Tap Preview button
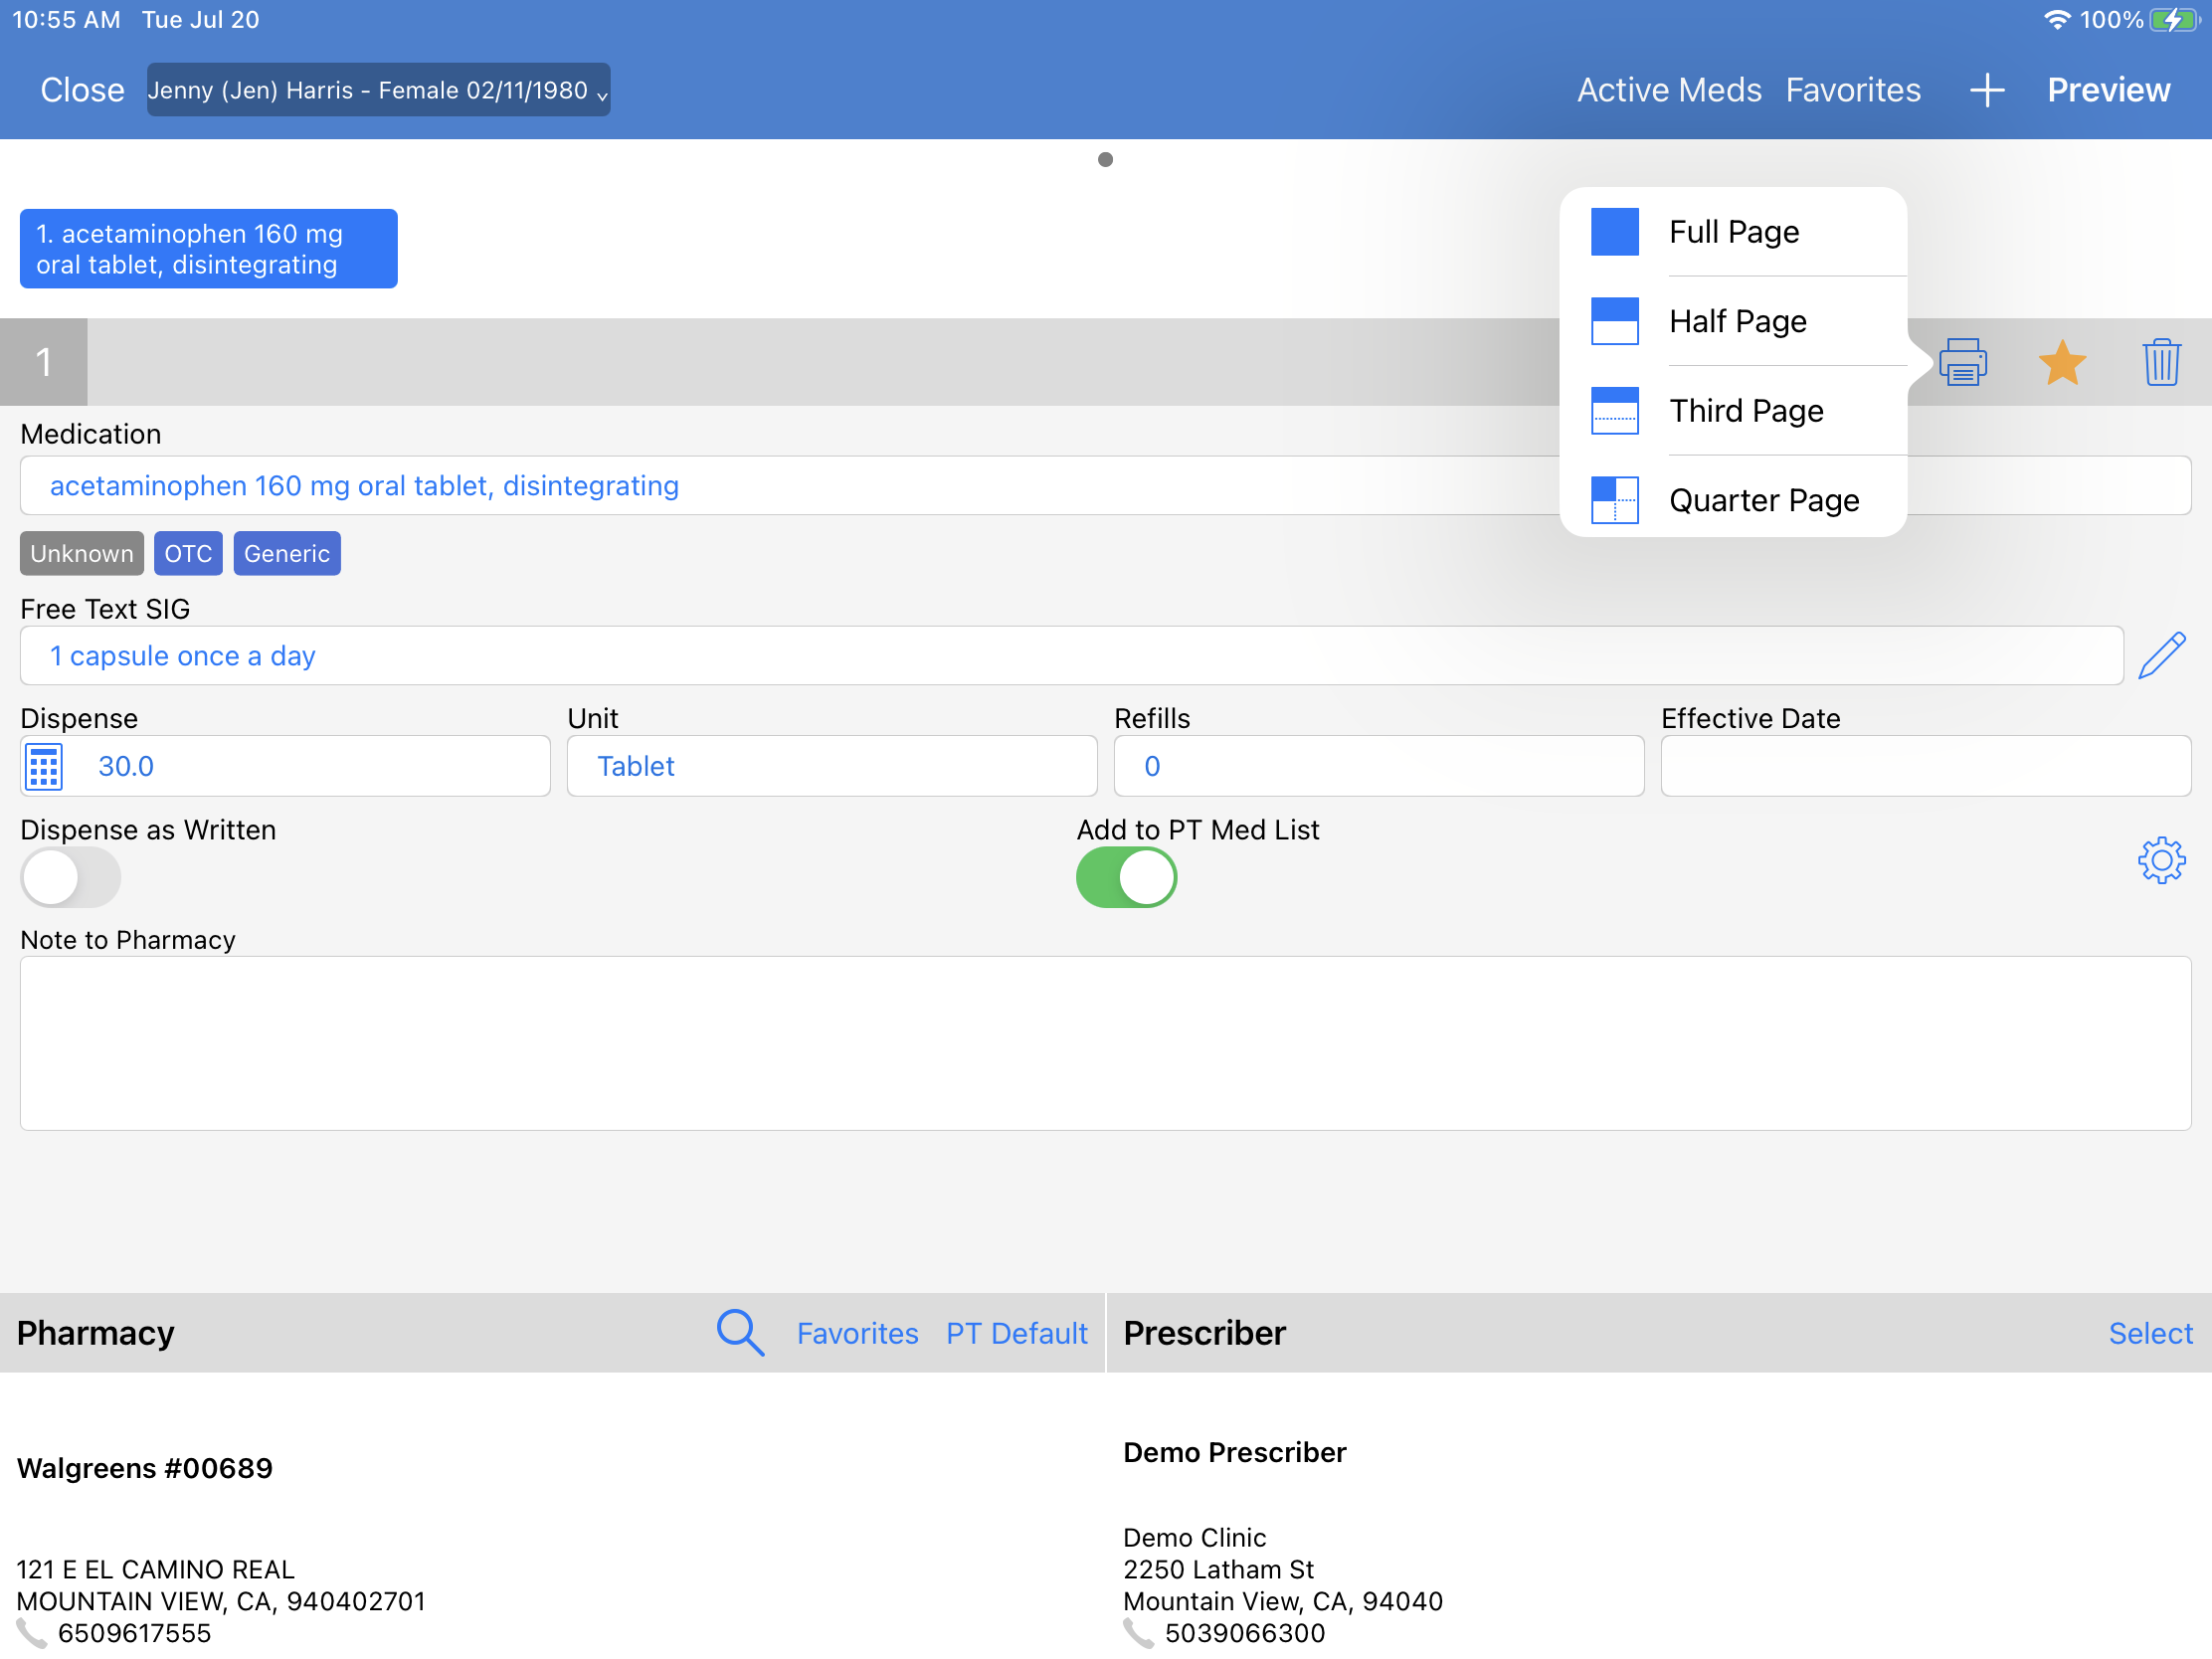The height and width of the screenshot is (1659, 2212). [2108, 90]
